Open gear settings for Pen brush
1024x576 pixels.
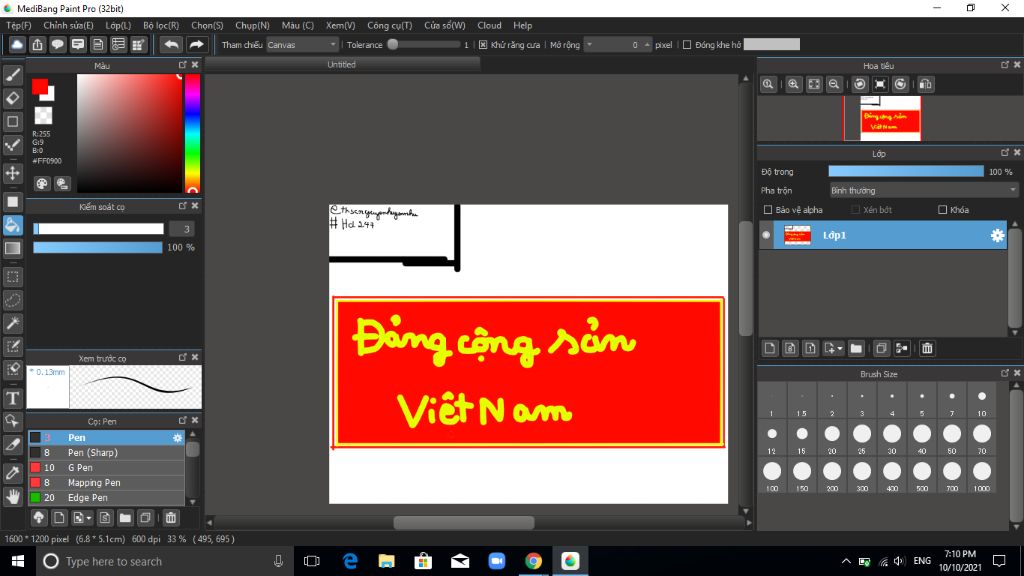[178, 438]
